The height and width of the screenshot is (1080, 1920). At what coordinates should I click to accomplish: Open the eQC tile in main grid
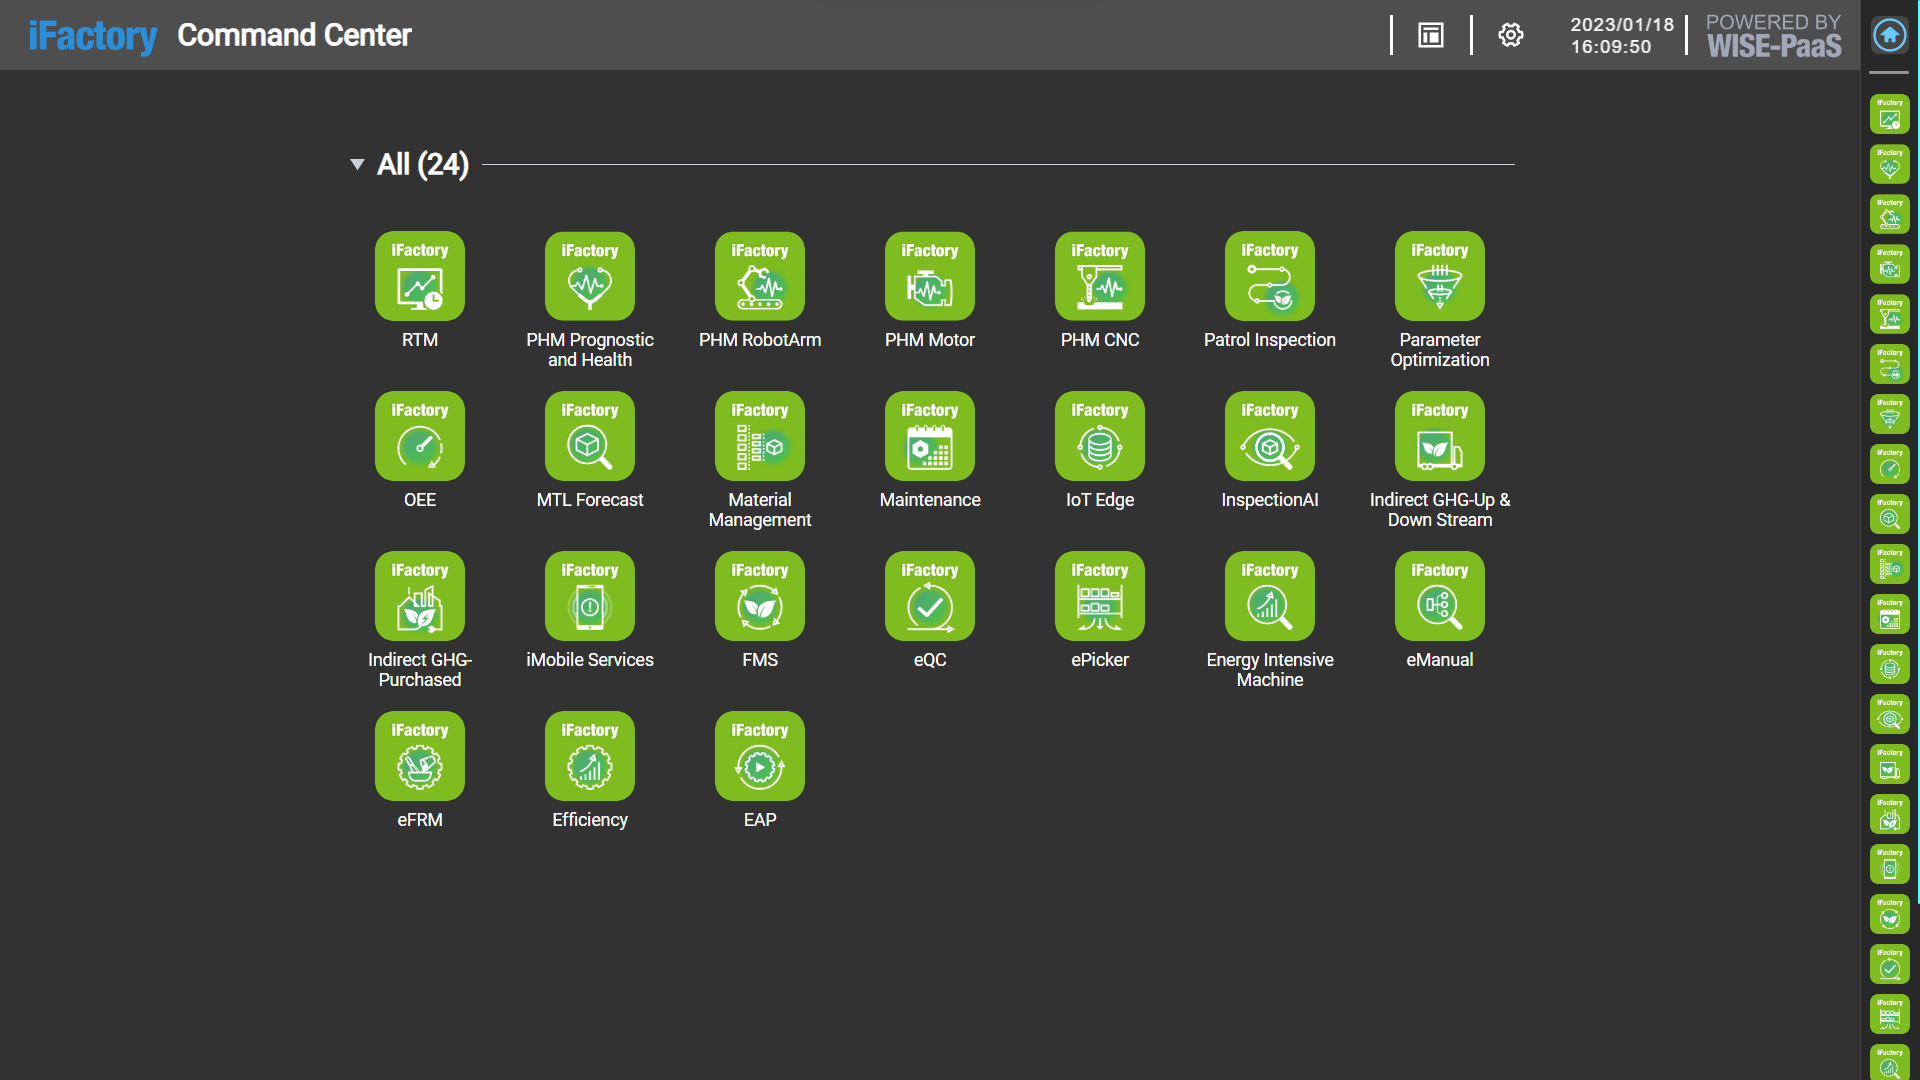coord(930,596)
